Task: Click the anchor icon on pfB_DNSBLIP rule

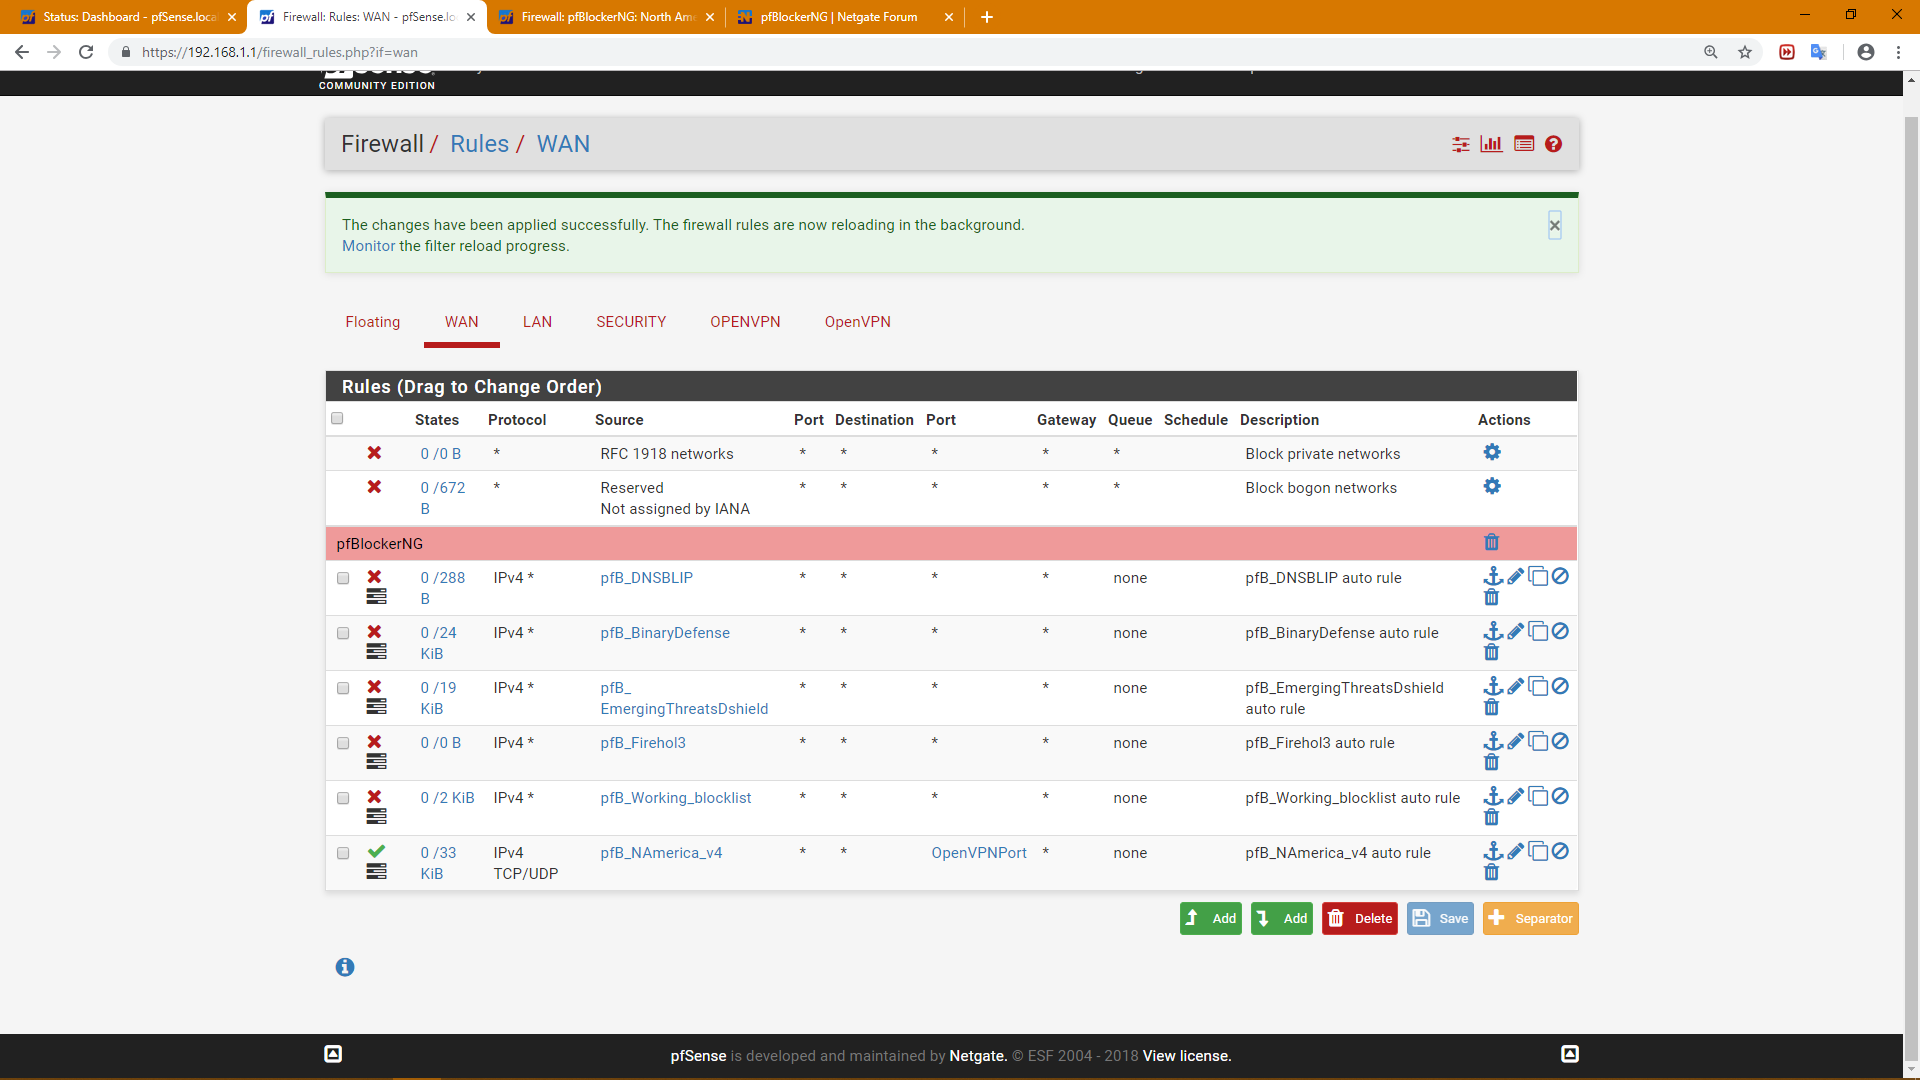Action: pyautogui.click(x=1492, y=576)
